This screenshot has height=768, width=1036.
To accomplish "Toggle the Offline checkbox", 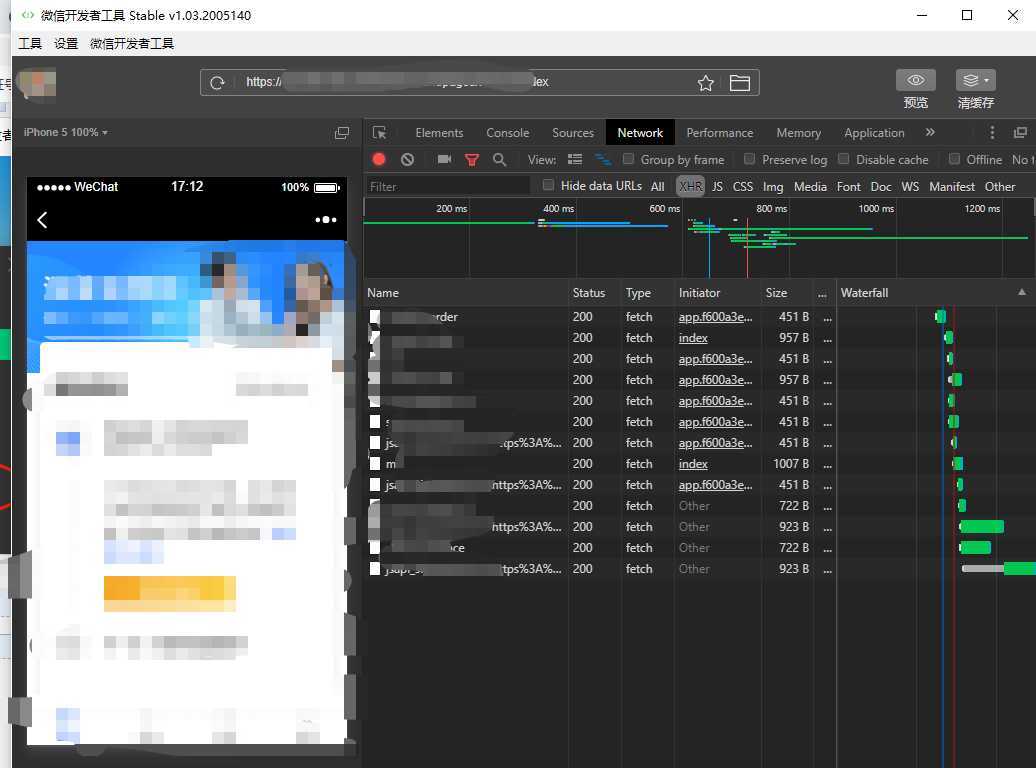I will tap(954, 159).
